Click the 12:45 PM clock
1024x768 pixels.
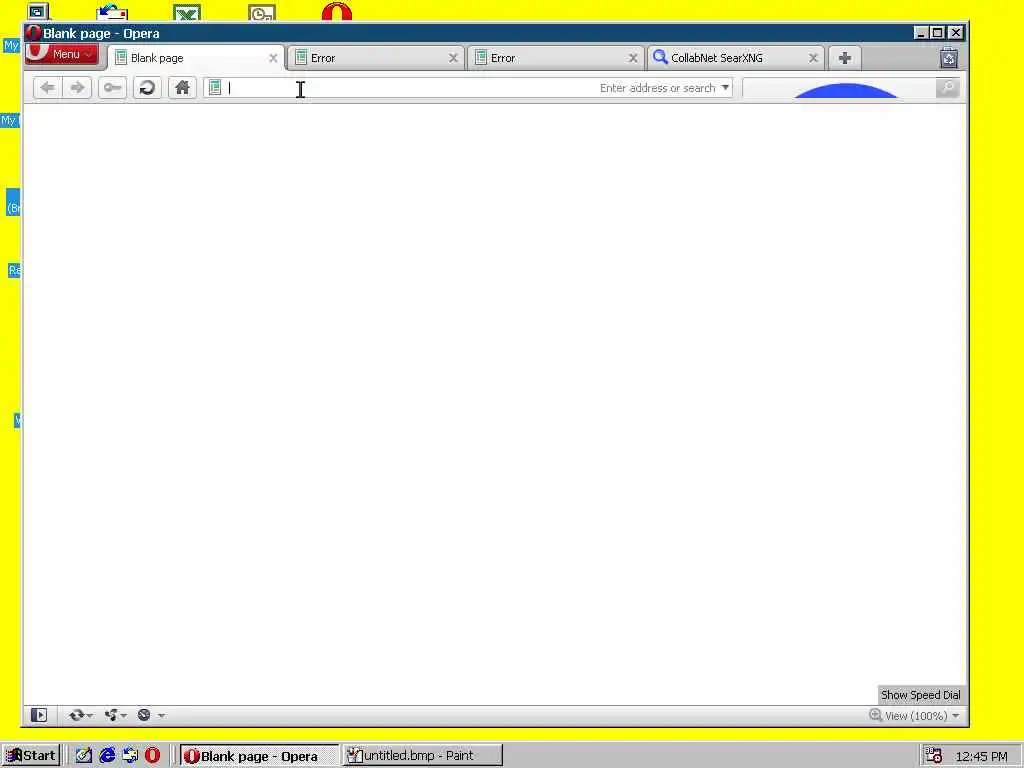click(x=982, y=756)
